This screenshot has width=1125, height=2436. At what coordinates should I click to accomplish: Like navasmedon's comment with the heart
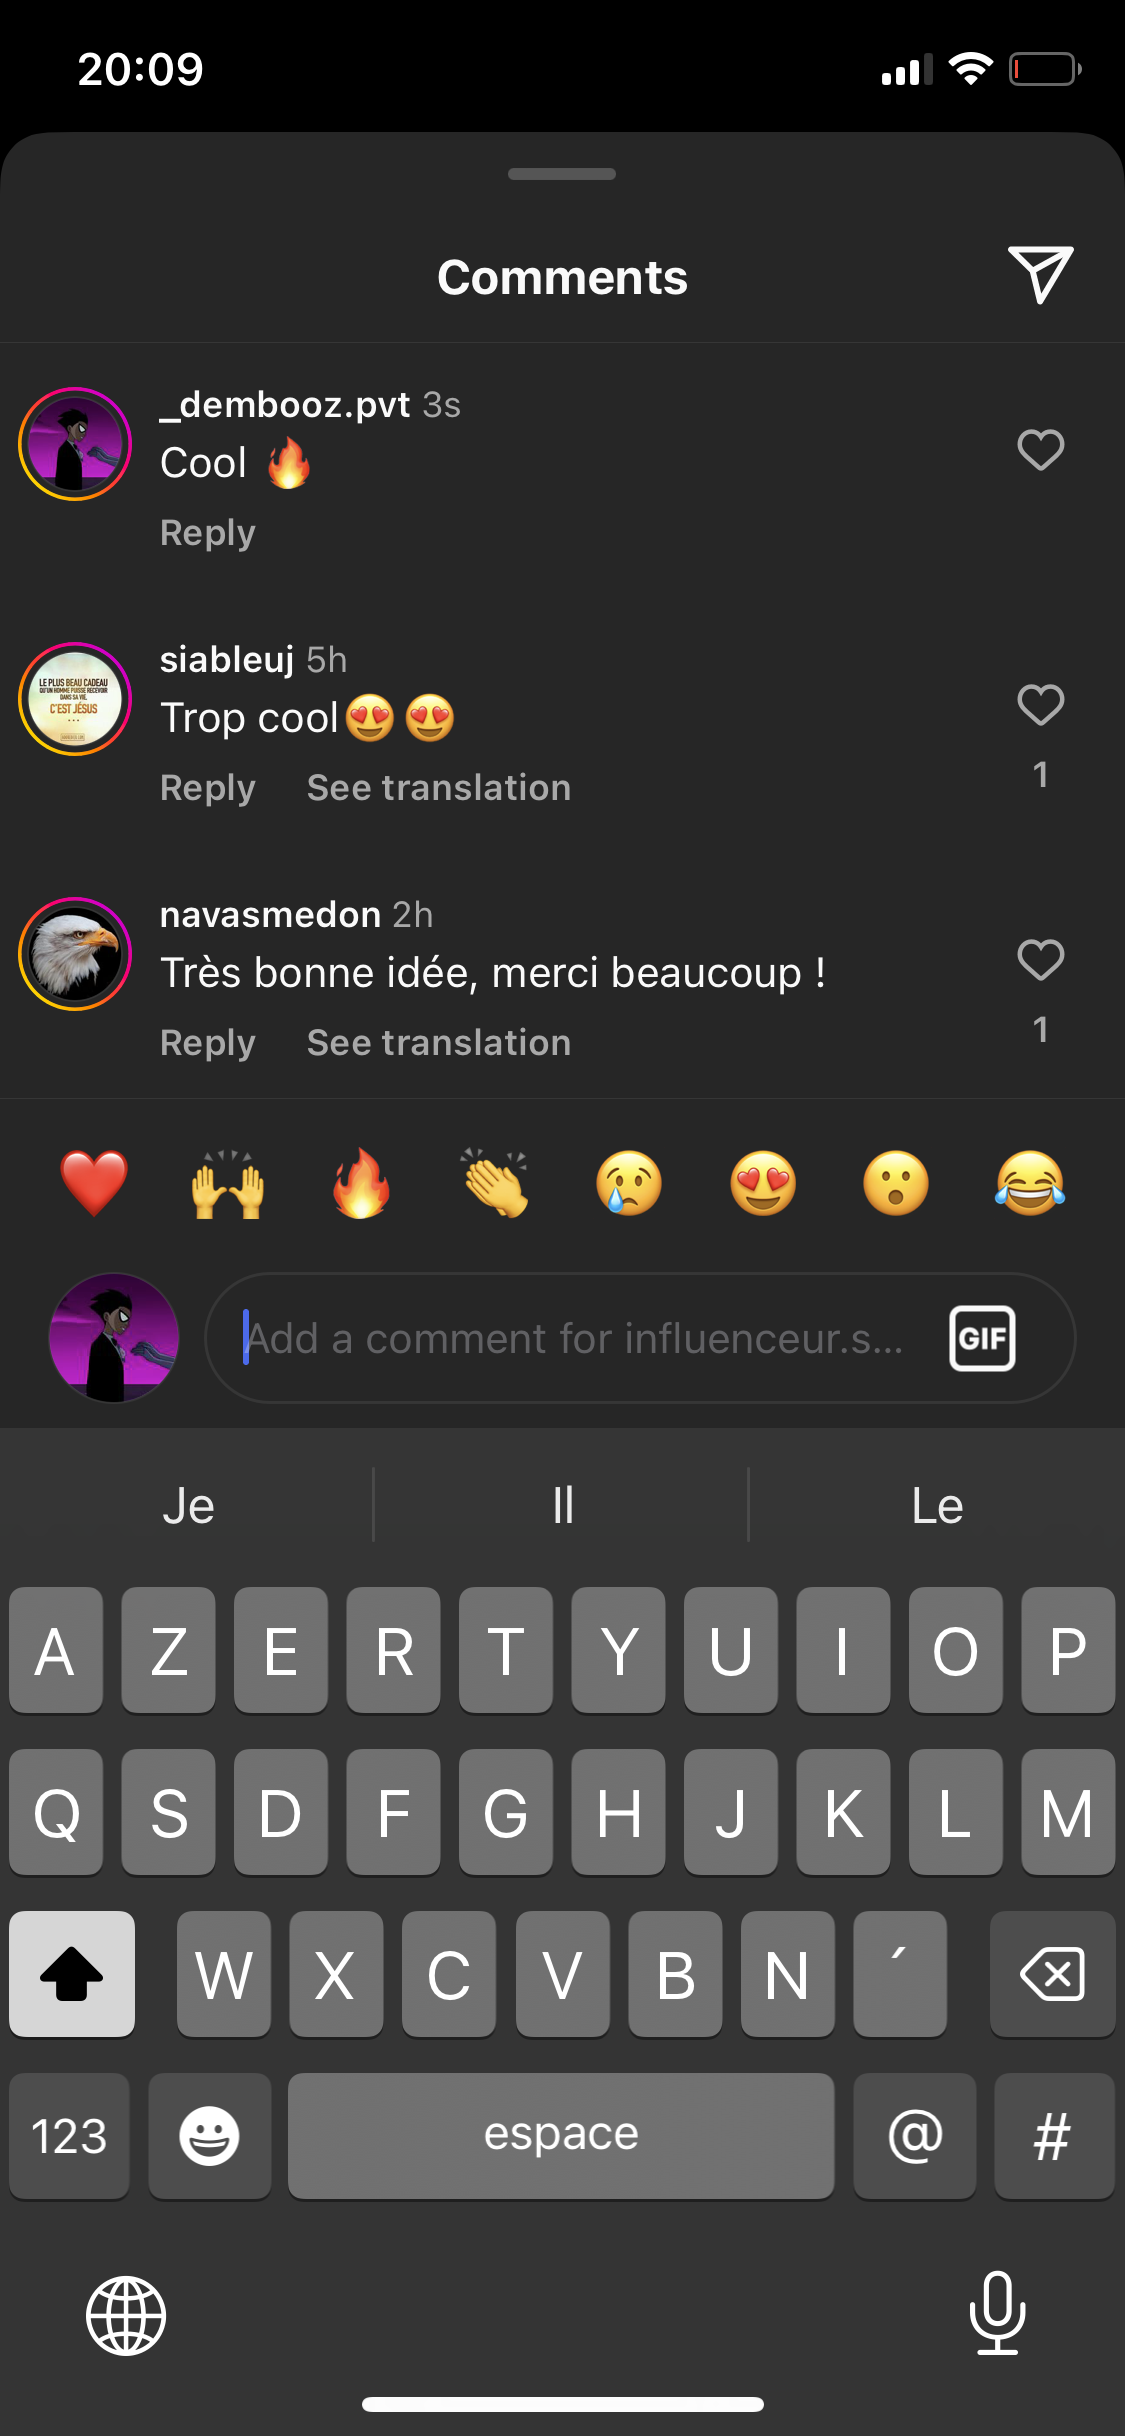(1040, 960)
